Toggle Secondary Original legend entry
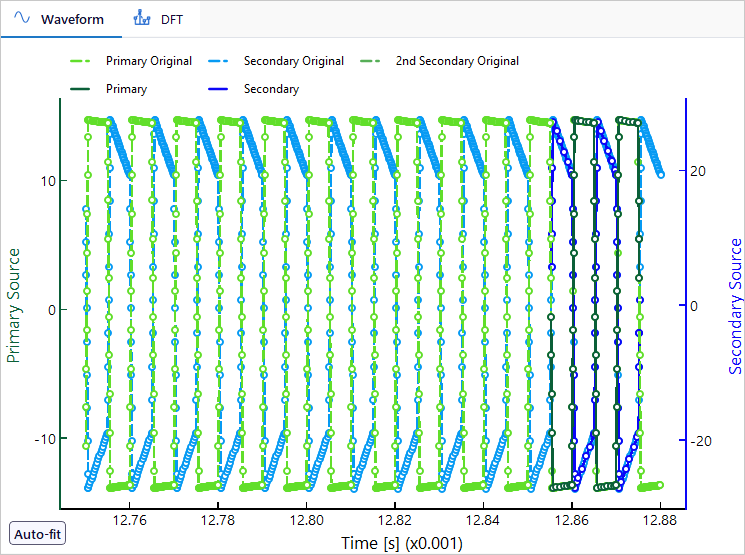The image size is (745, 555). [276, 61]
